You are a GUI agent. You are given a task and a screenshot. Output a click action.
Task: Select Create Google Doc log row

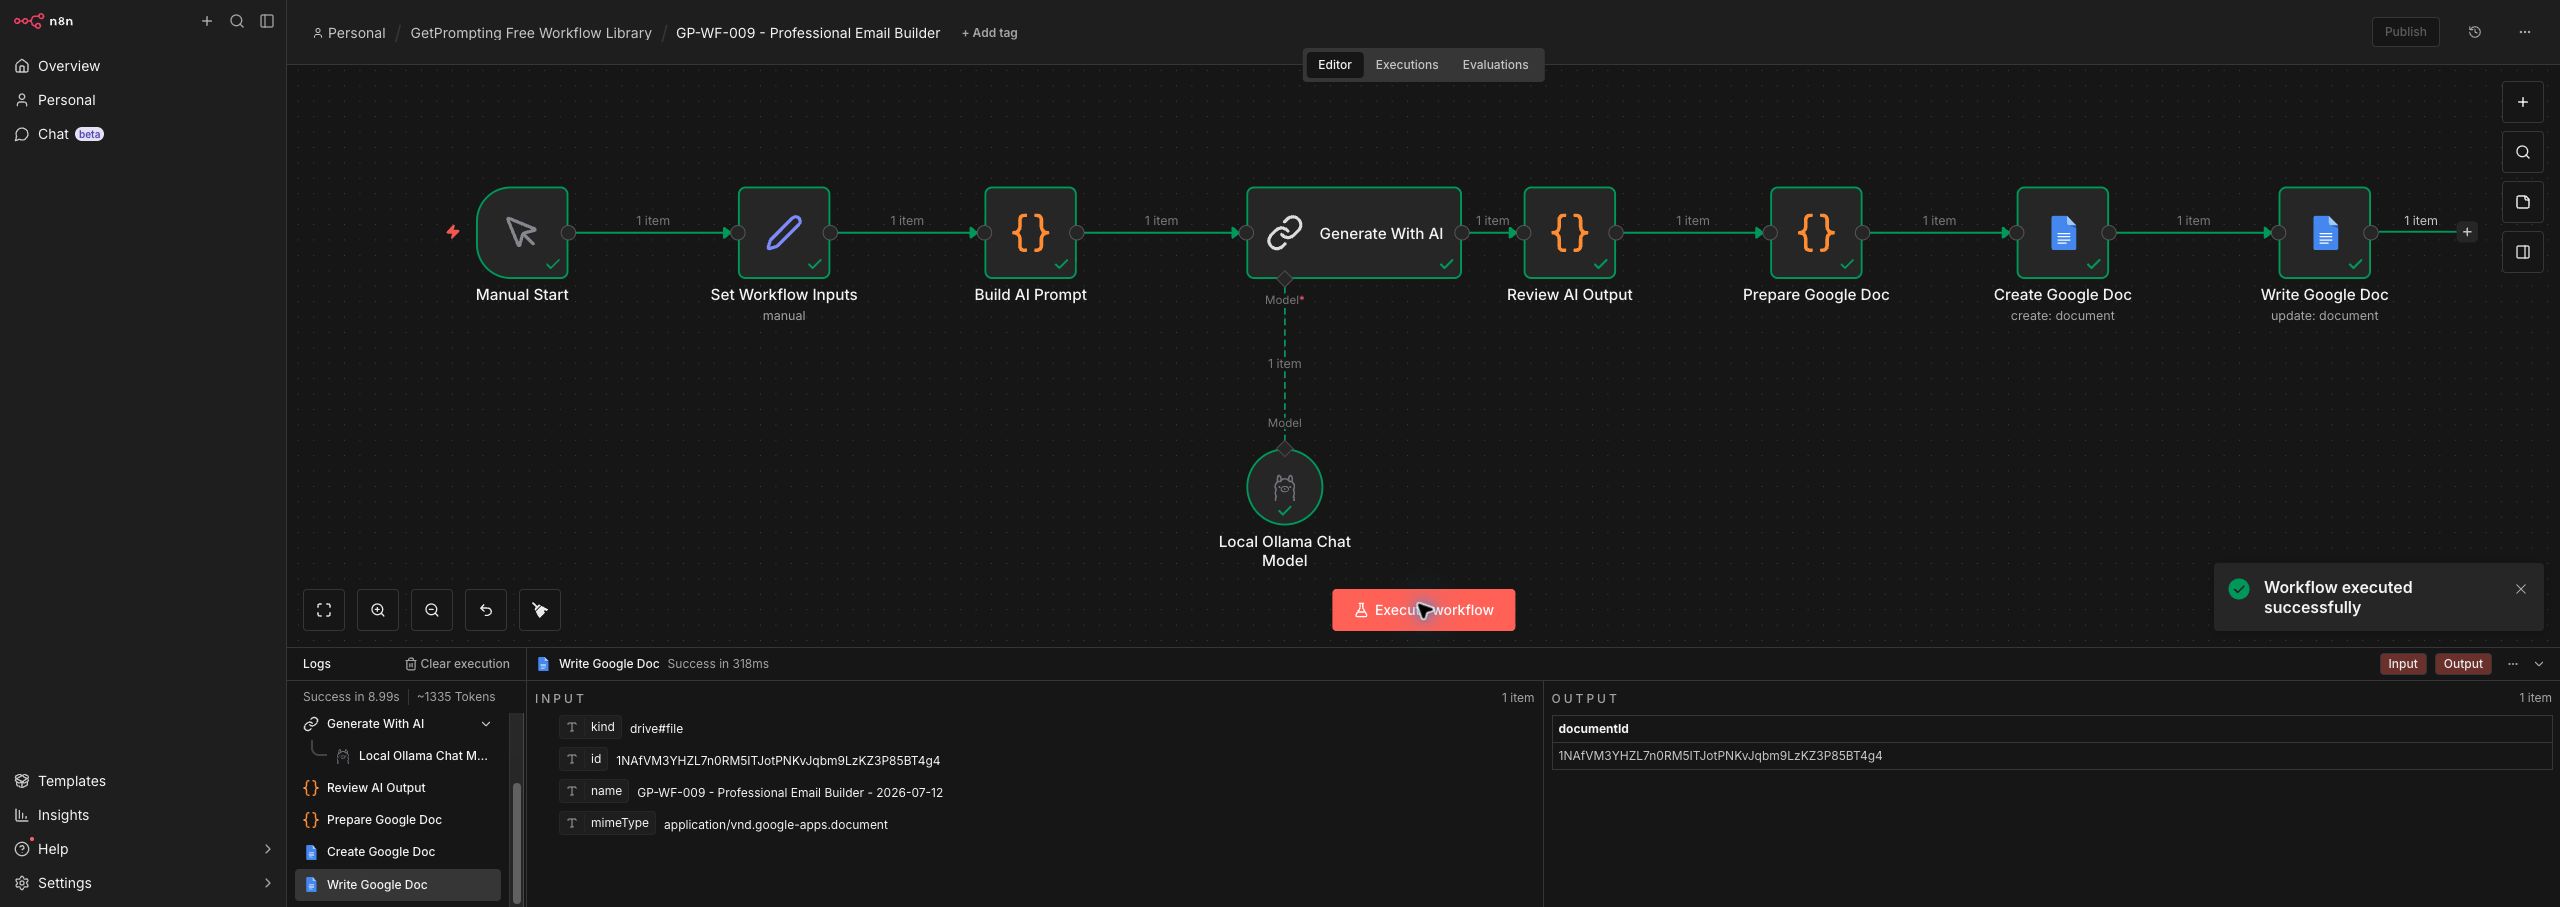coord(398,852)
